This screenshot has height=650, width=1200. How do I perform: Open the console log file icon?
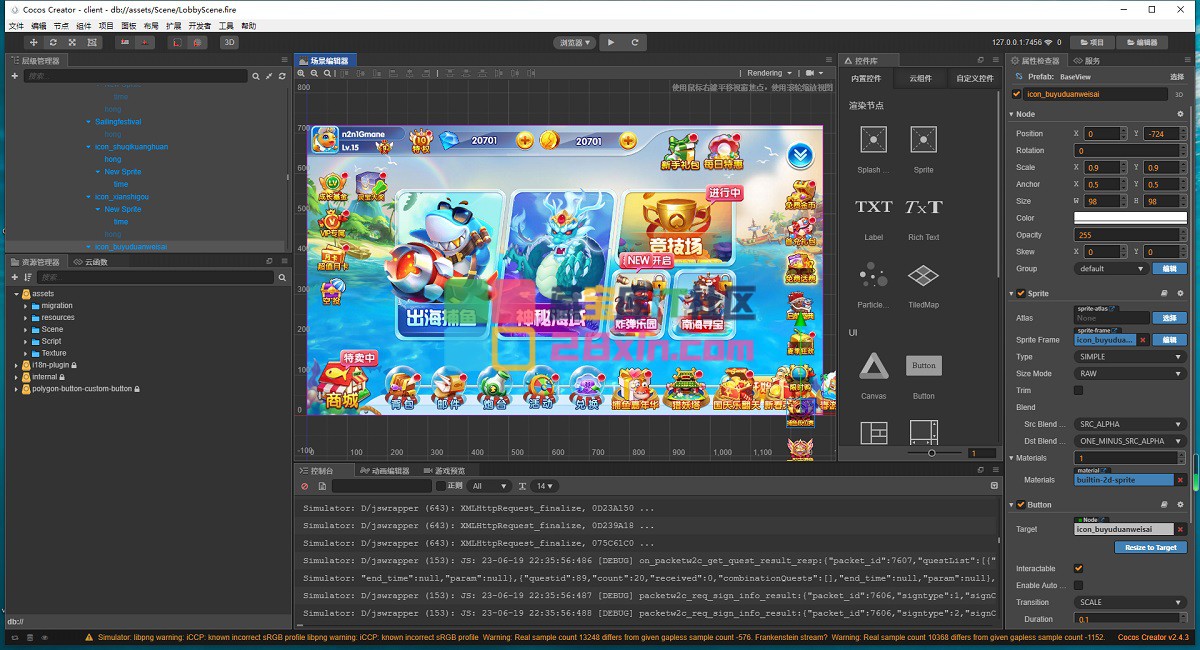pyautogui.click(x=322, y=486)
